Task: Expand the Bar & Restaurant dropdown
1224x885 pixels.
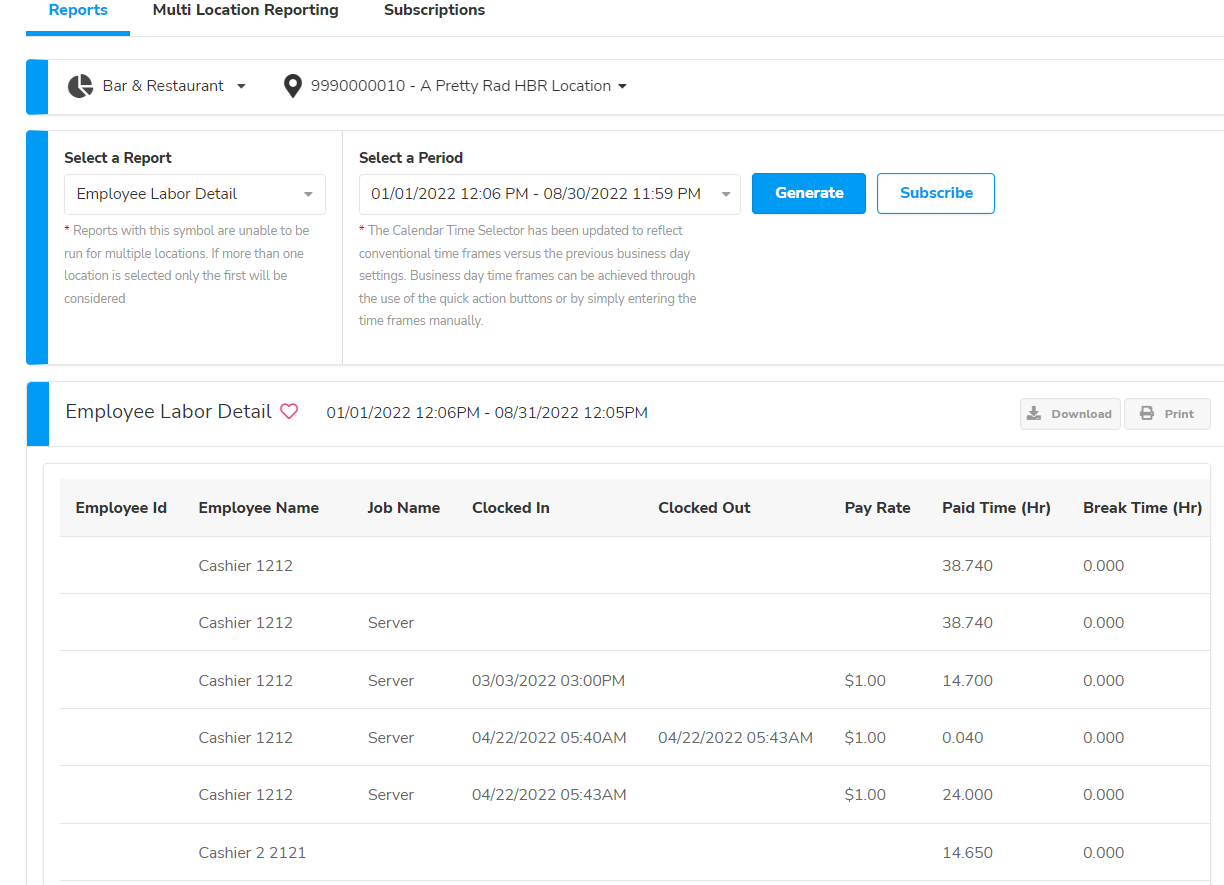Action: [x=241, y=87]
